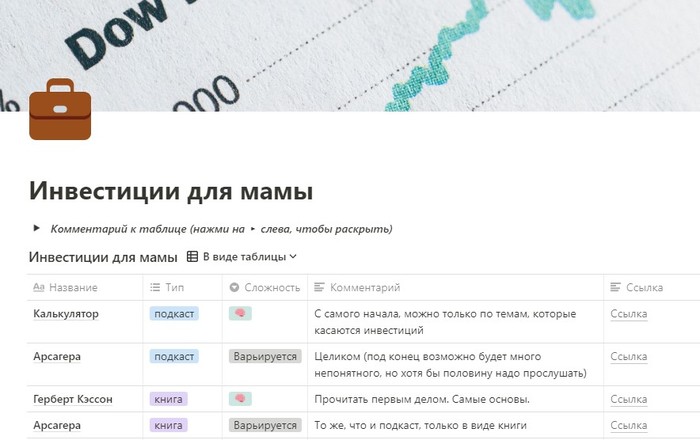Click подкаст tag in Арсагера row

(174, 357)
